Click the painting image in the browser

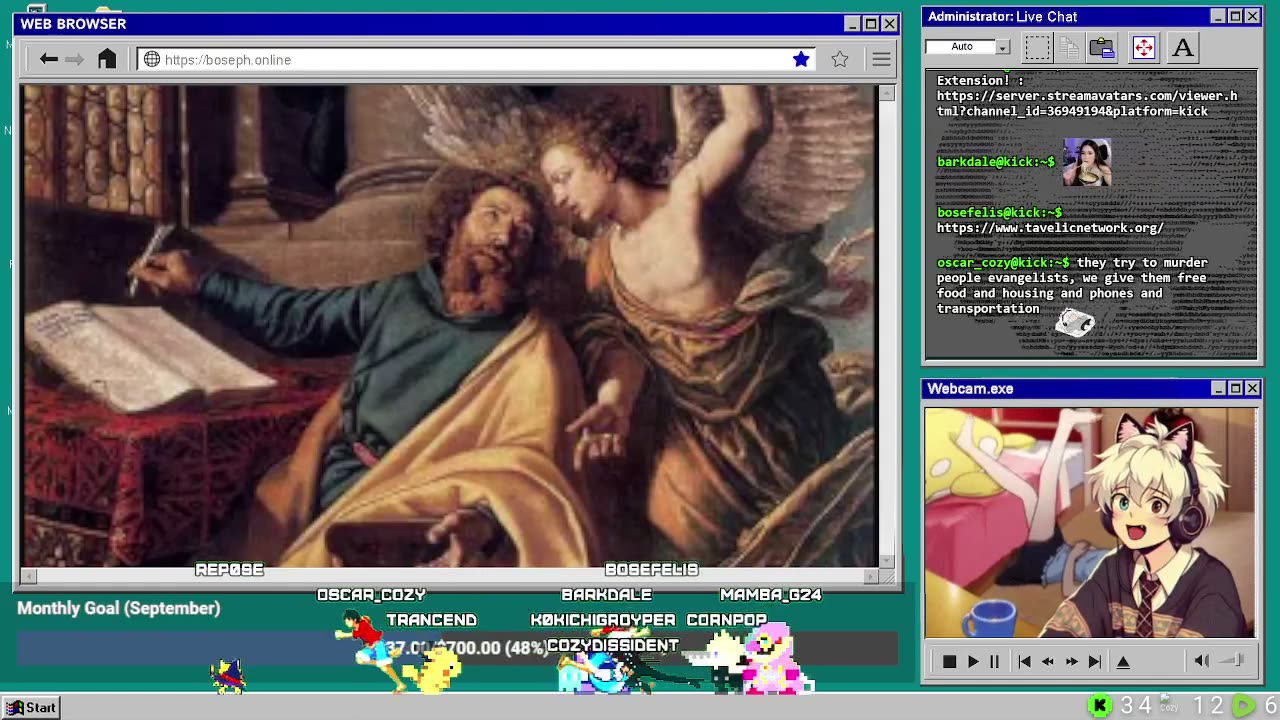click(x=449, y=326)
